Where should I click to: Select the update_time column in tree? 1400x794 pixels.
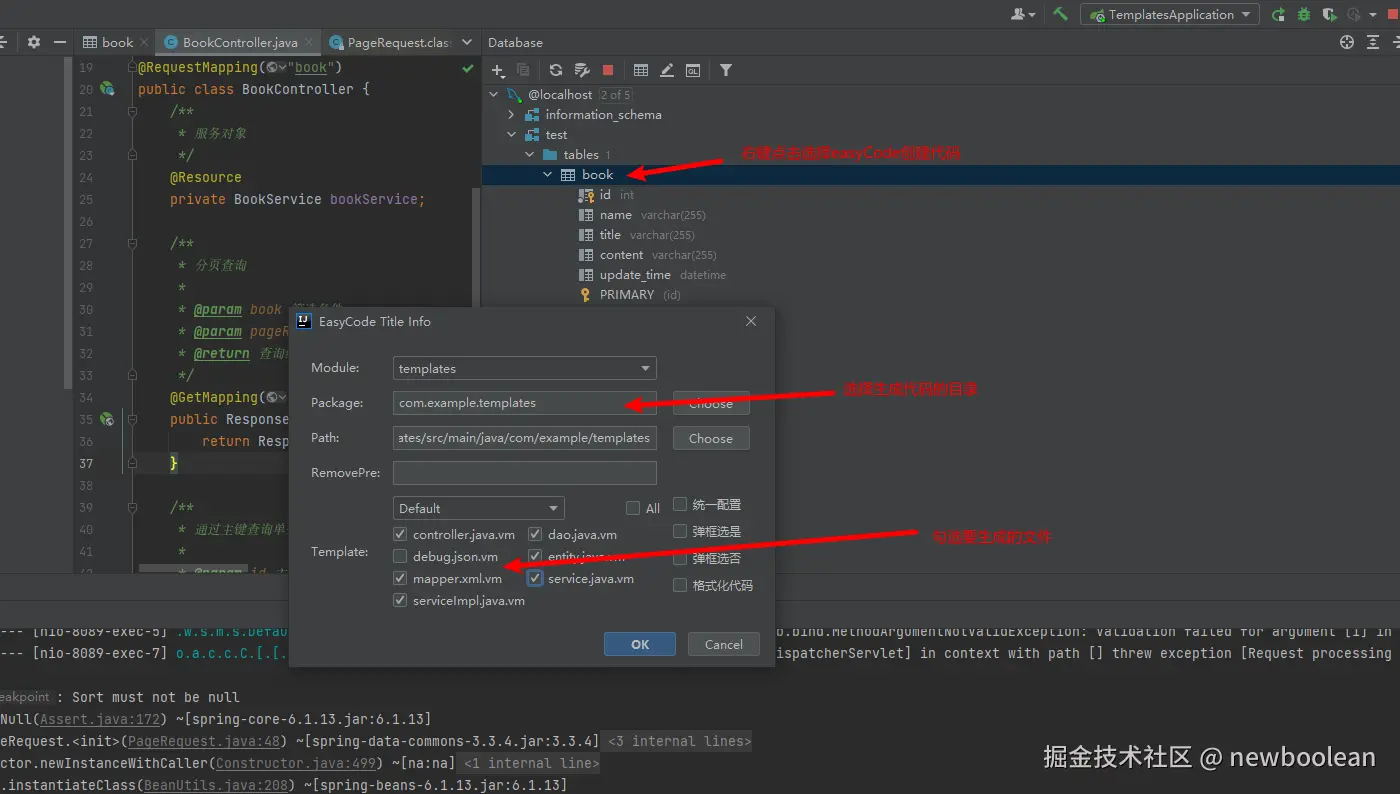coord(635,275)
